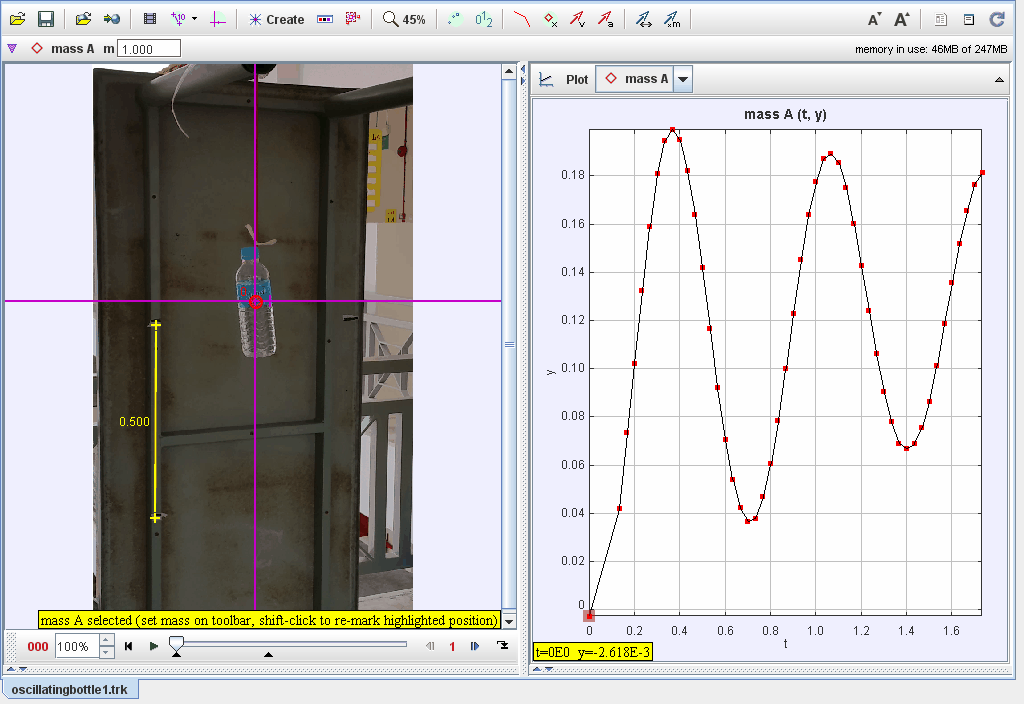This screenshot has height=704, width=1024.
Task: Select mass A in plot track selector
Action: pos(637,79)
